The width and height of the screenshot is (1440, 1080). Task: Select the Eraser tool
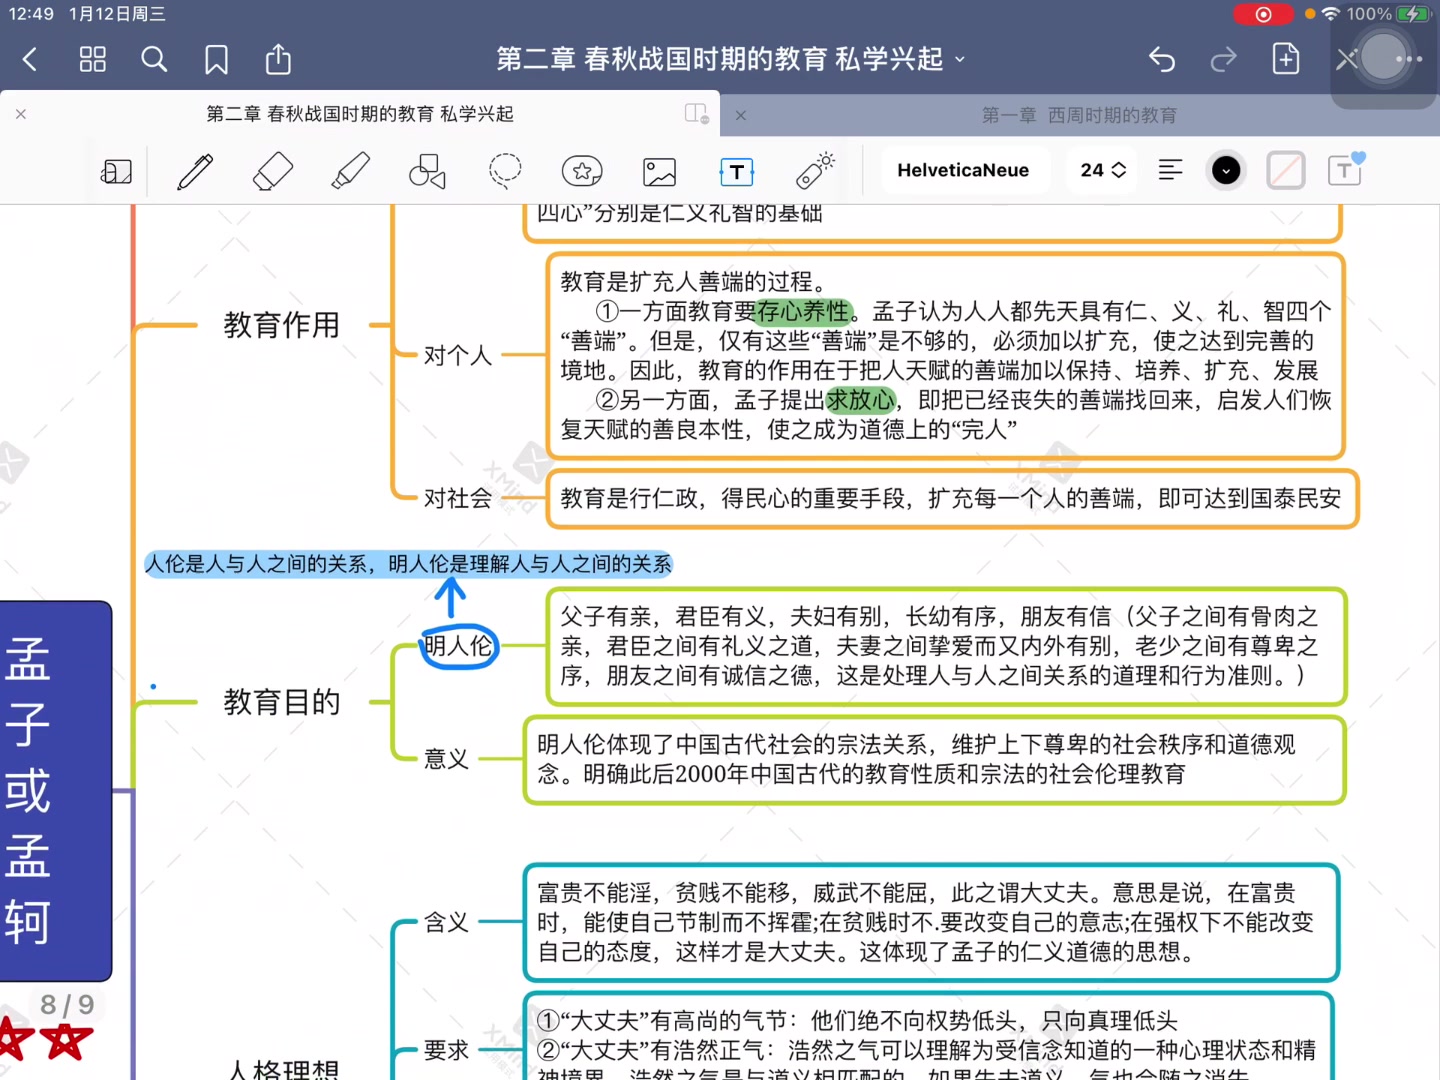[273, 171]
